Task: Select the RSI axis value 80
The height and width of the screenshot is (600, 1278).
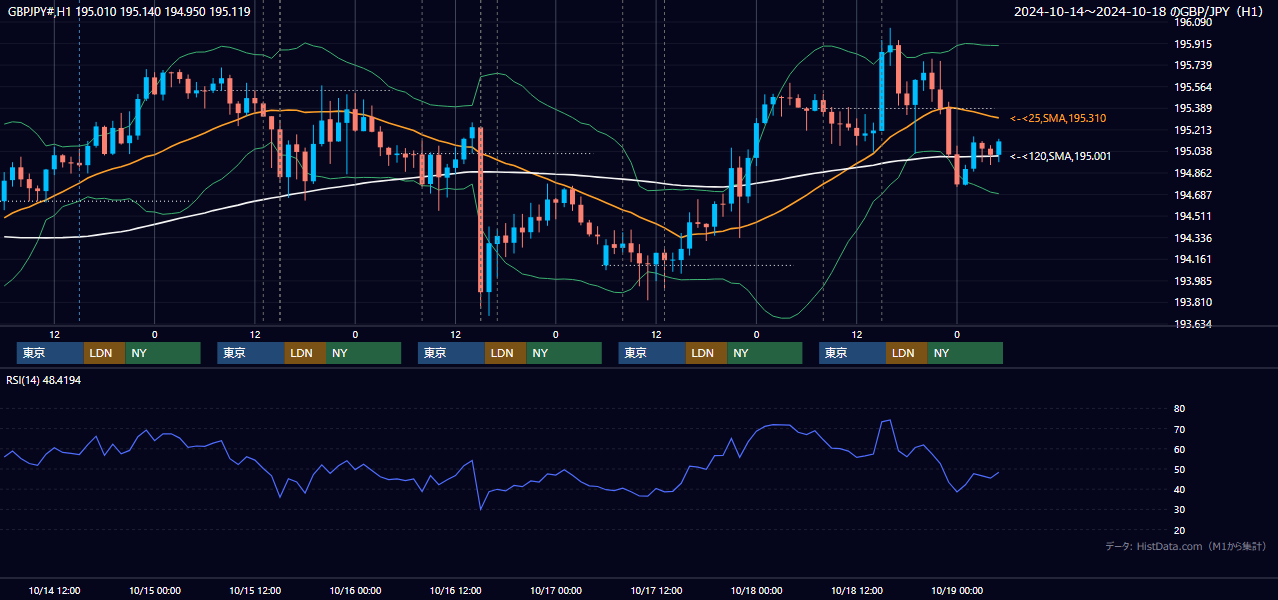Action: click(1179, 409)
